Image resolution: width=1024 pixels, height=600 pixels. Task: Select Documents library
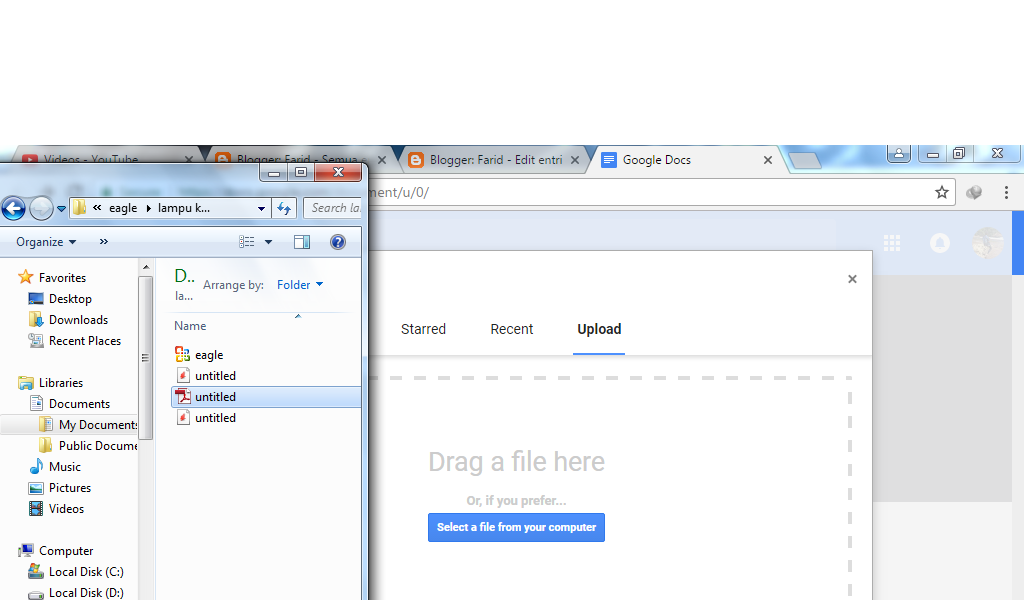click(79, 403)
